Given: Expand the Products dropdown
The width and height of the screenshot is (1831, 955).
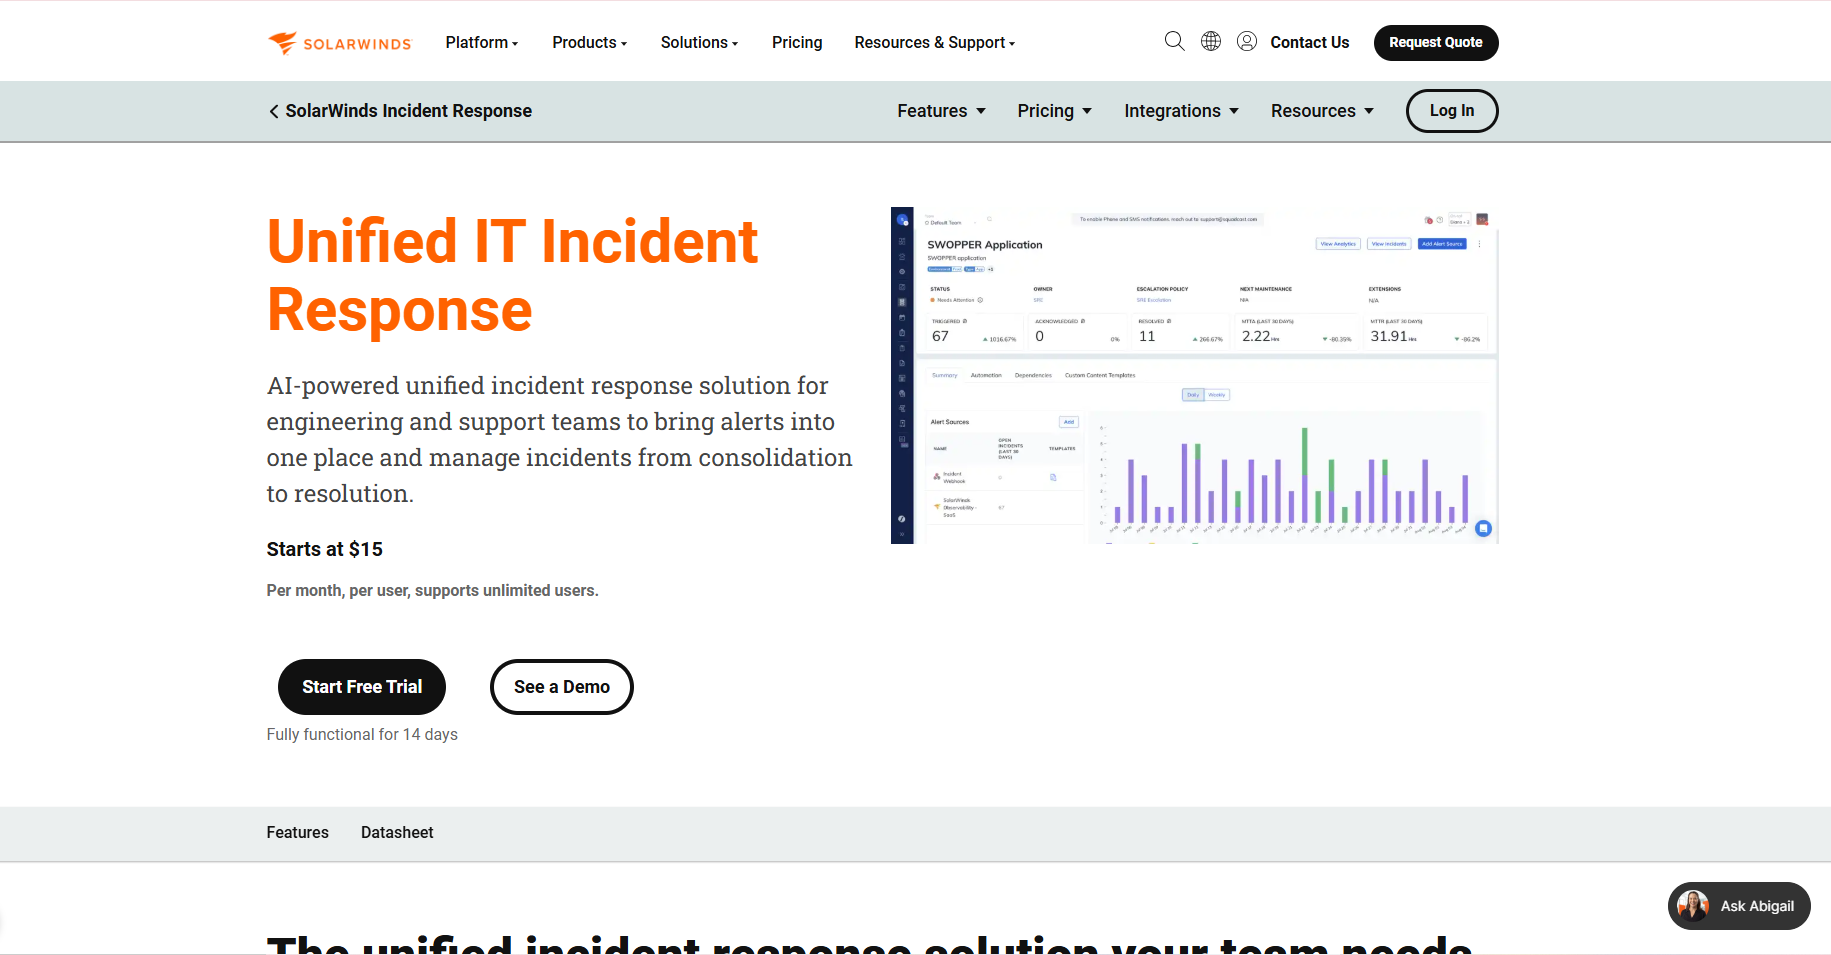Looking at the screenshot, I should click(590, 43).
